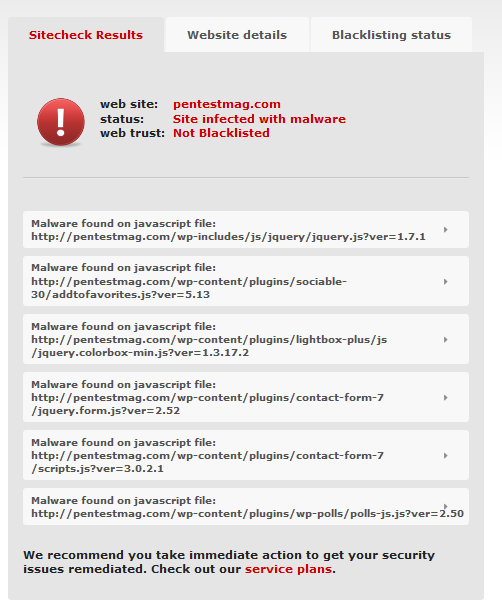Switch to the Website details tab

click(237, 35)
